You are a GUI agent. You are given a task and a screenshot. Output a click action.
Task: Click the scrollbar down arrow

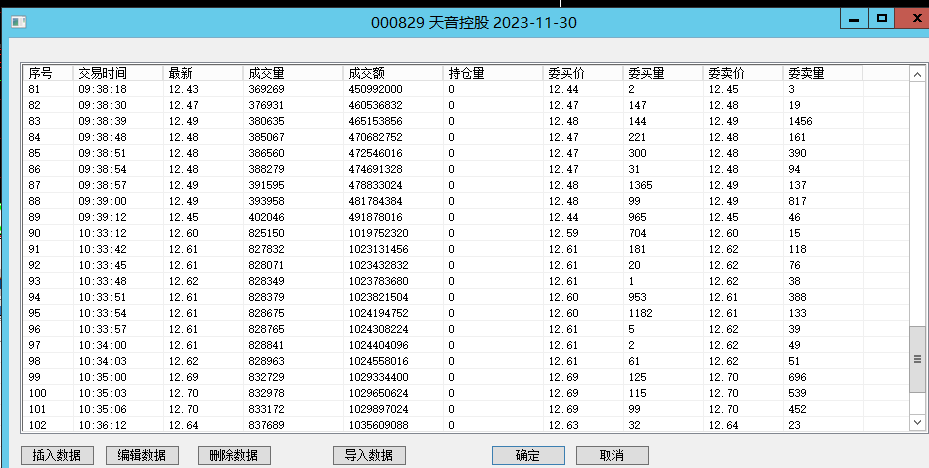pos(917,422)
